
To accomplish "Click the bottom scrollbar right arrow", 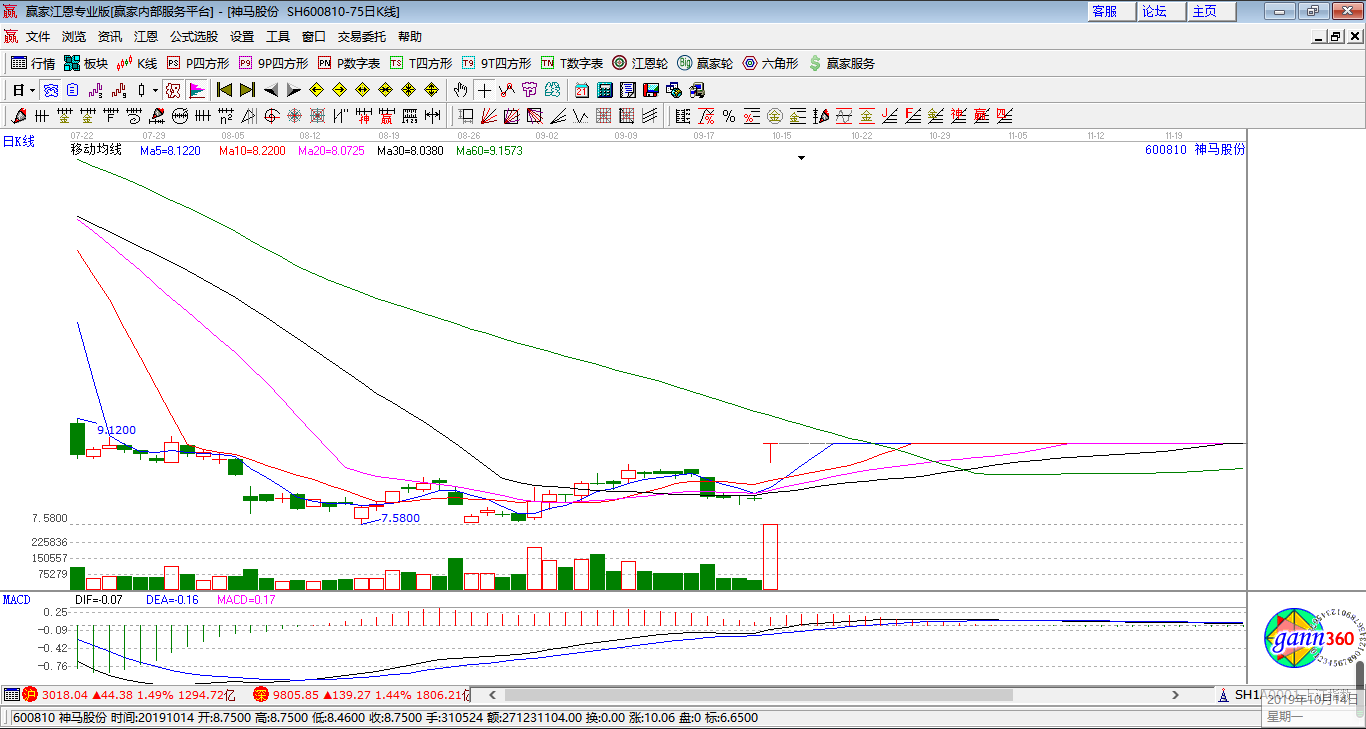I will (1177, 695).
